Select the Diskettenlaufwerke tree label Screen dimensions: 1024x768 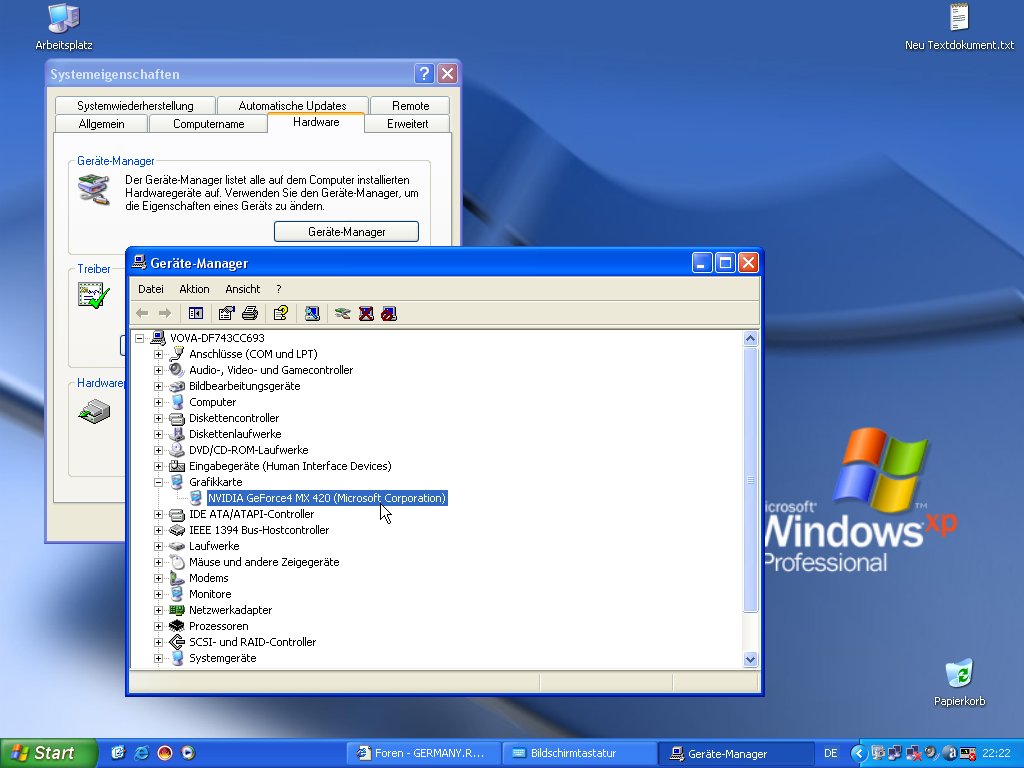click(235, 434)
